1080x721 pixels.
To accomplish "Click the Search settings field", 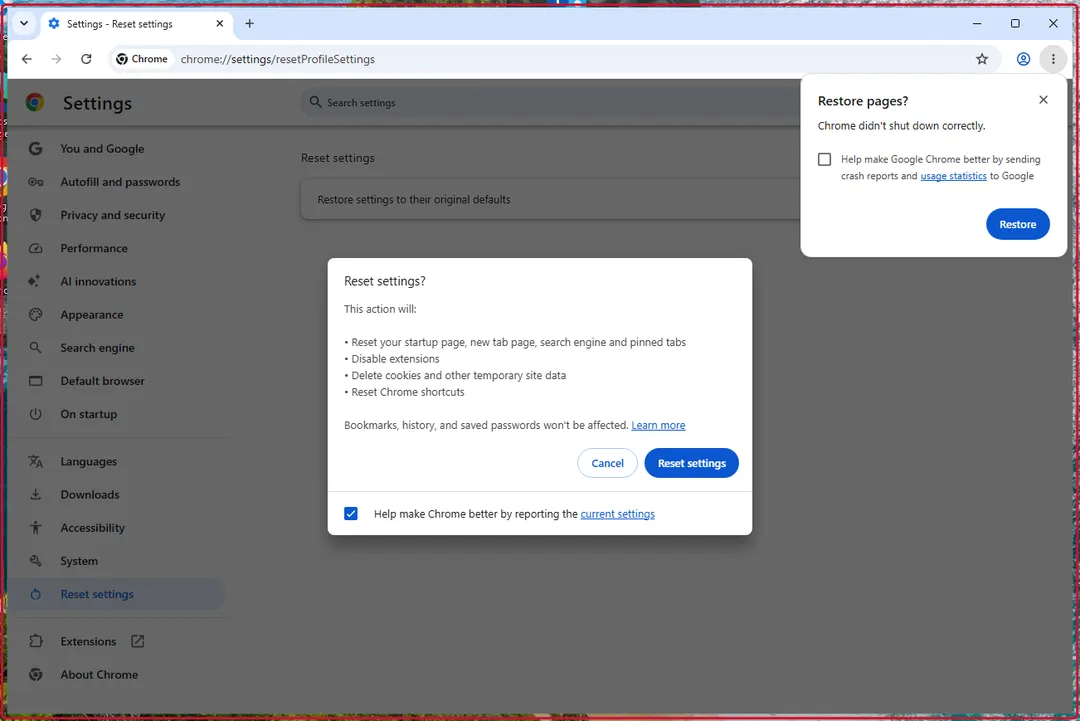I will [550, 103].
